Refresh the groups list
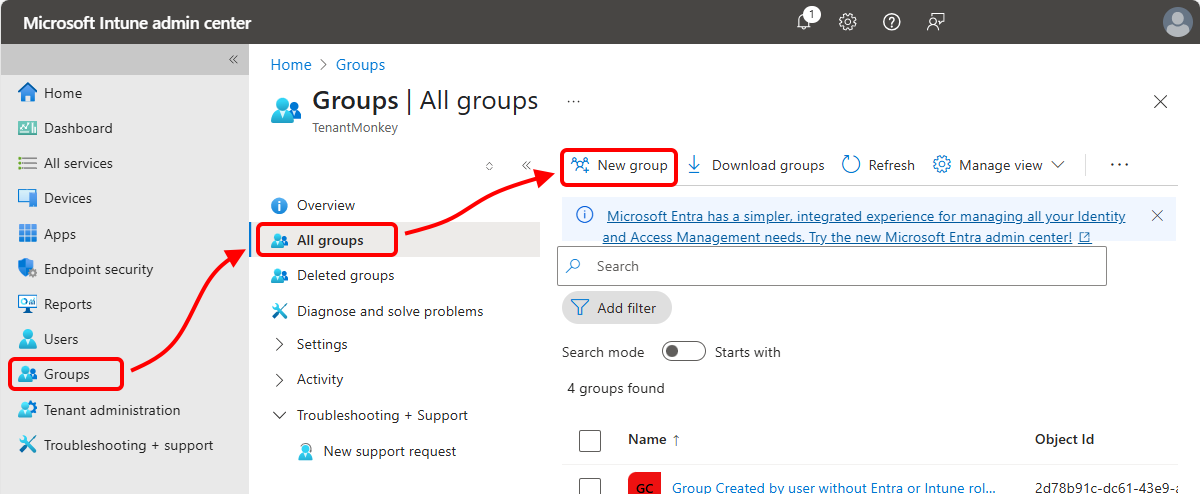Screen dimensions: 1200x494 [879, 165]
